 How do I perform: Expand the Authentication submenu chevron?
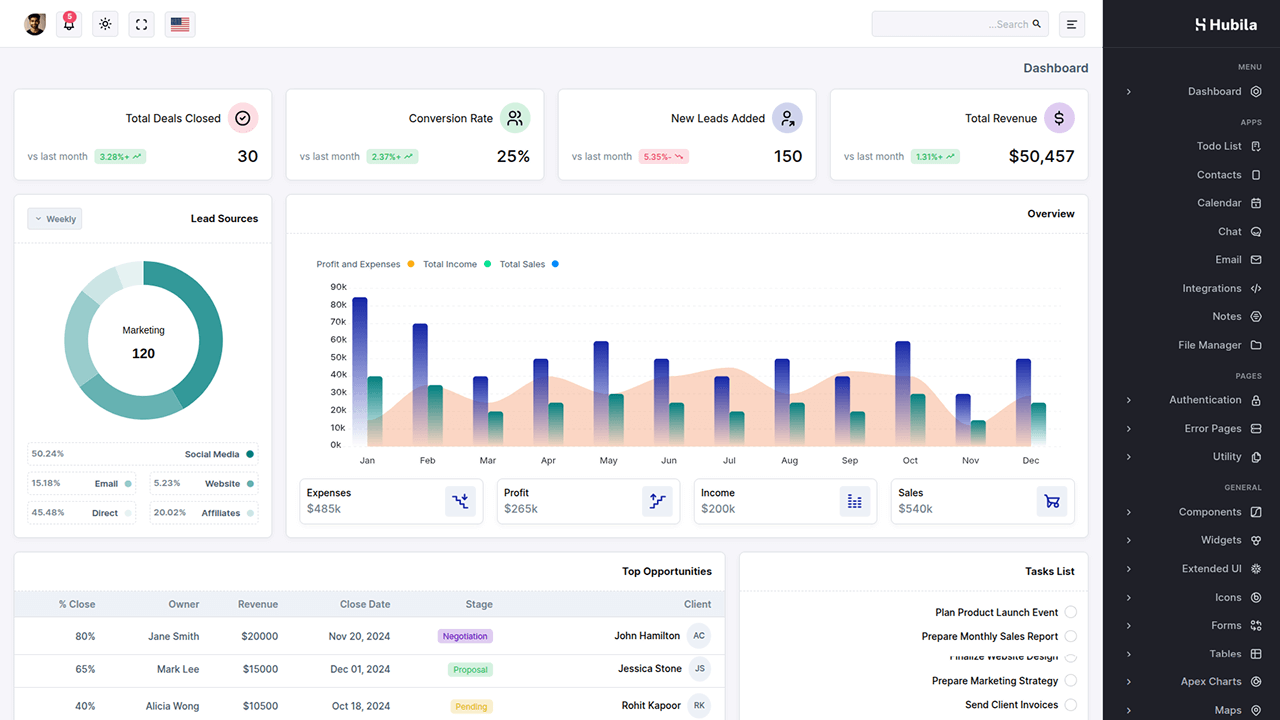click(1129, 400)
